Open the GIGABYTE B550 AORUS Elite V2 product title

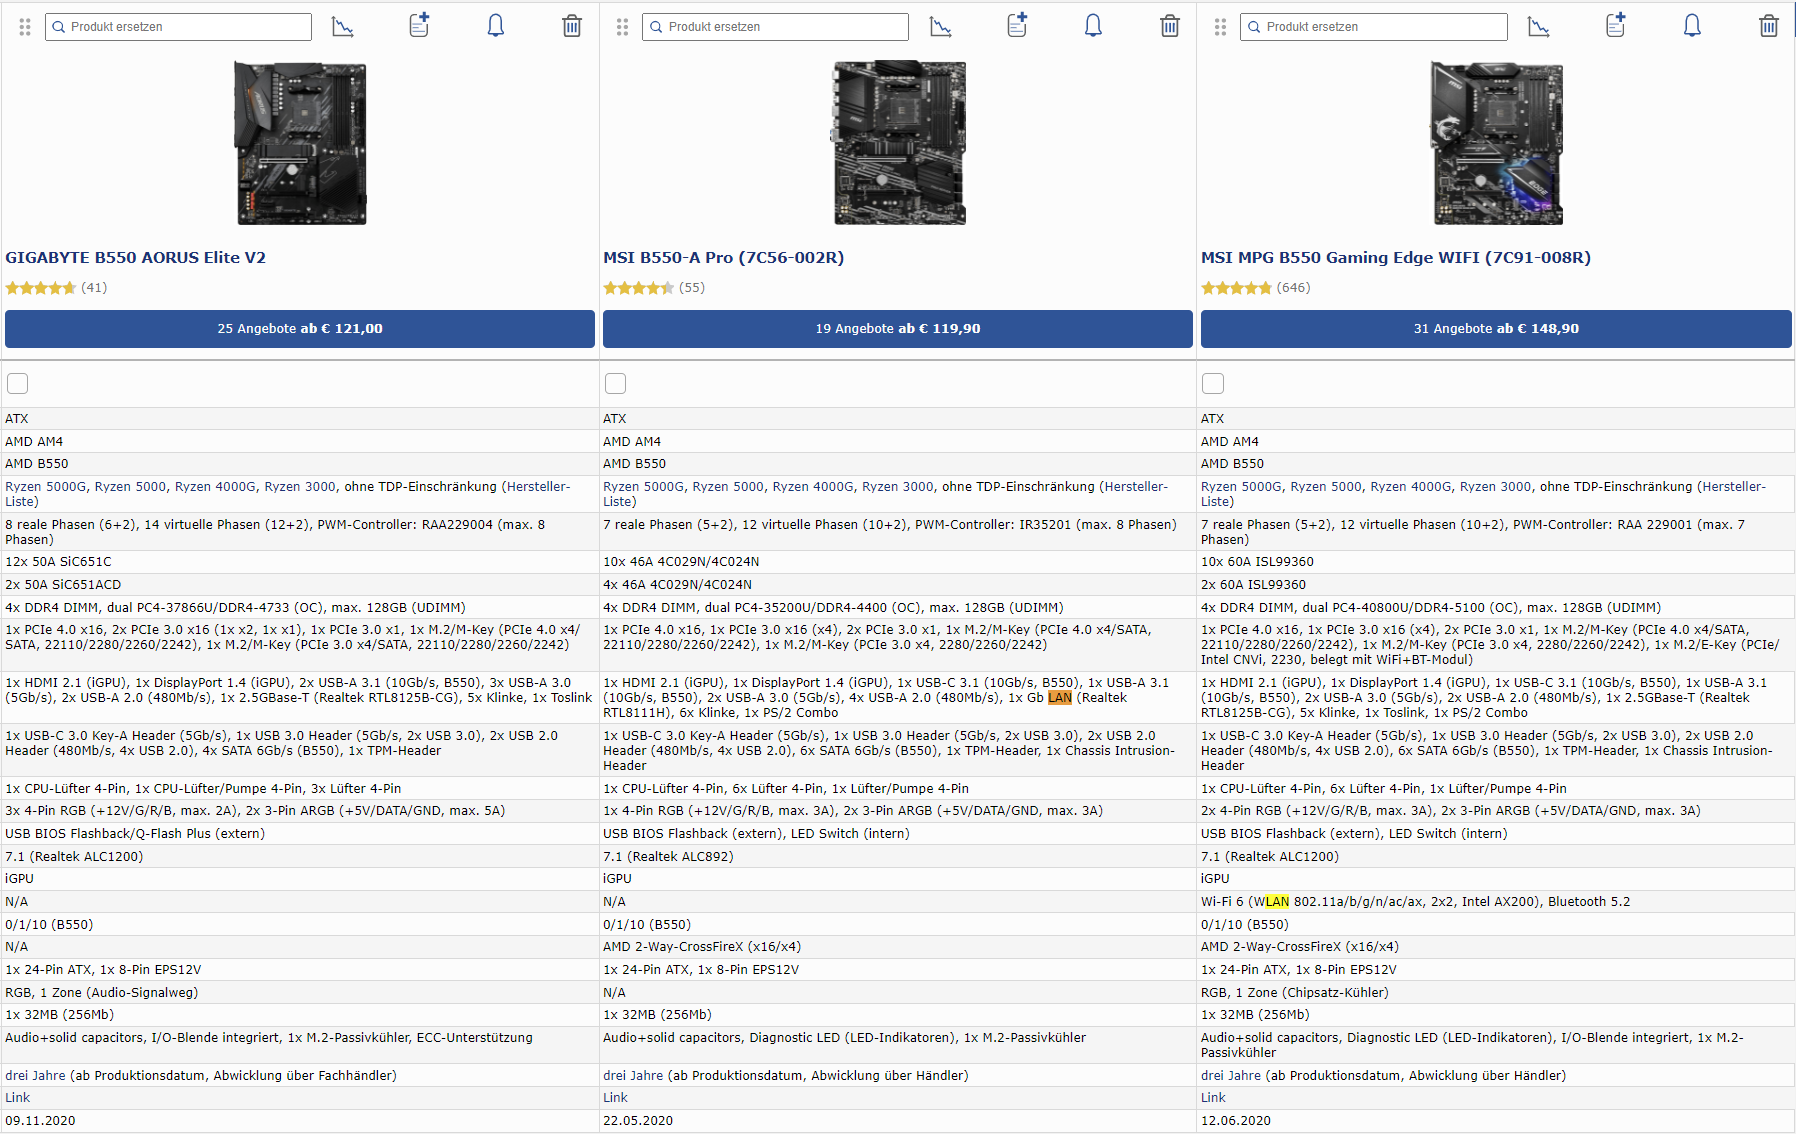tap(136, 258)
